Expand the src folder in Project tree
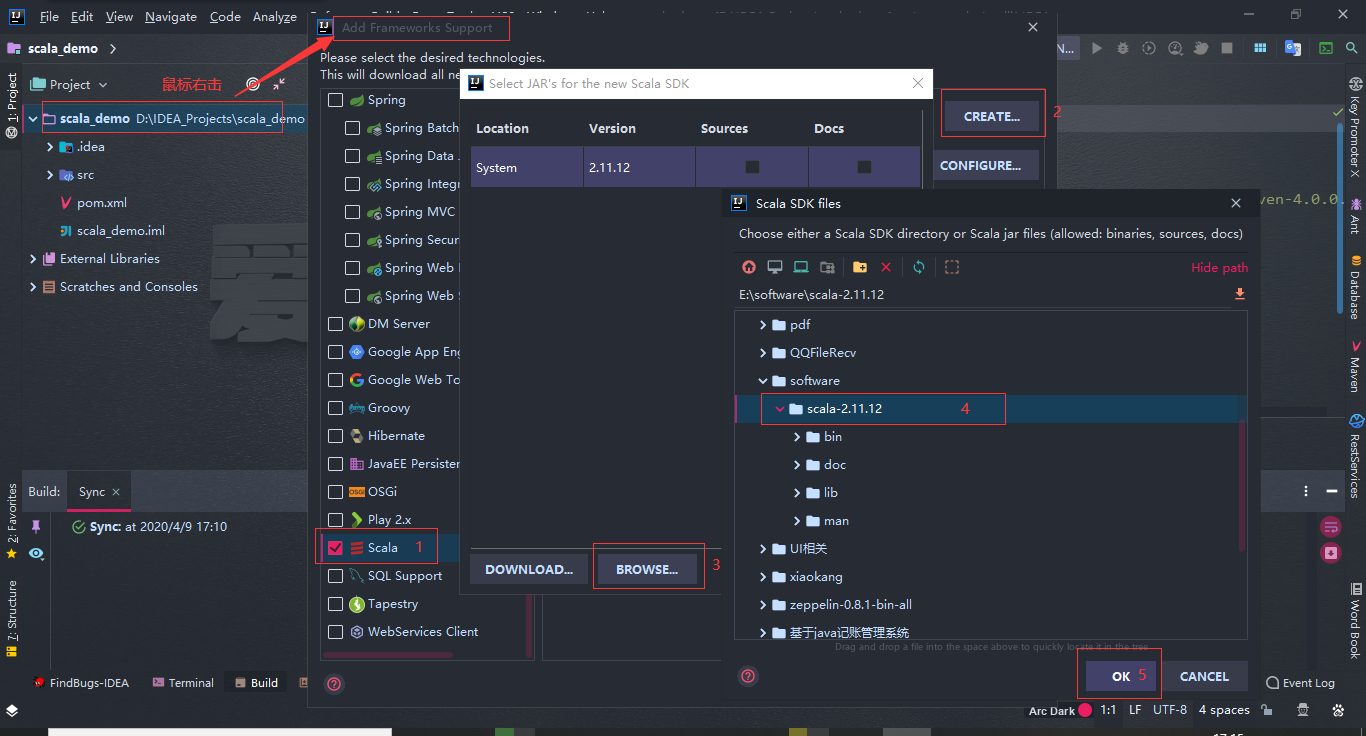1366x736 pixels. pos(50,175)
